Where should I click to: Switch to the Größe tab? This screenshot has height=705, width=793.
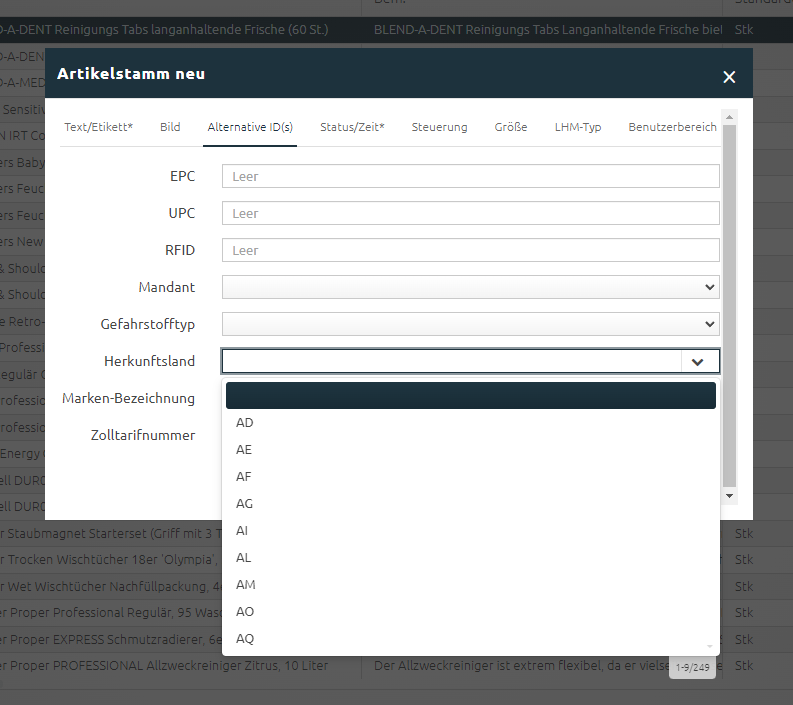[511, 127]
